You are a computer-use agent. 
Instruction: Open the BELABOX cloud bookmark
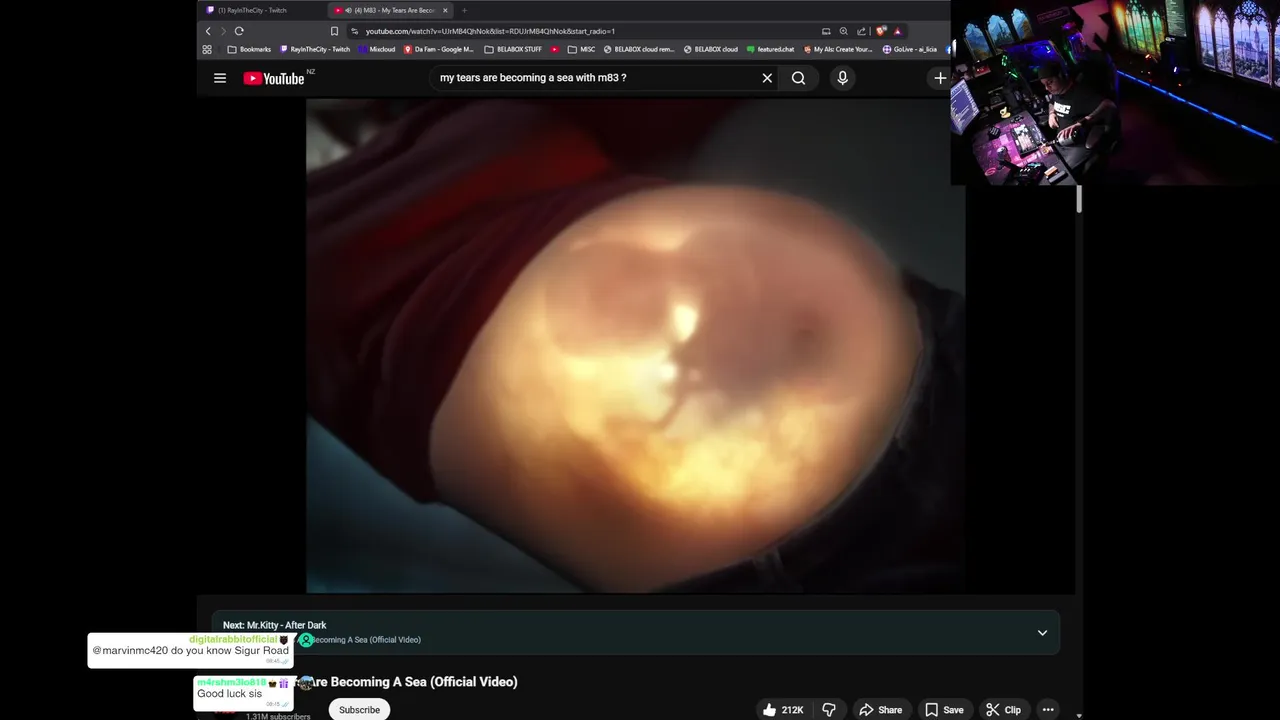tap(711, 49)
